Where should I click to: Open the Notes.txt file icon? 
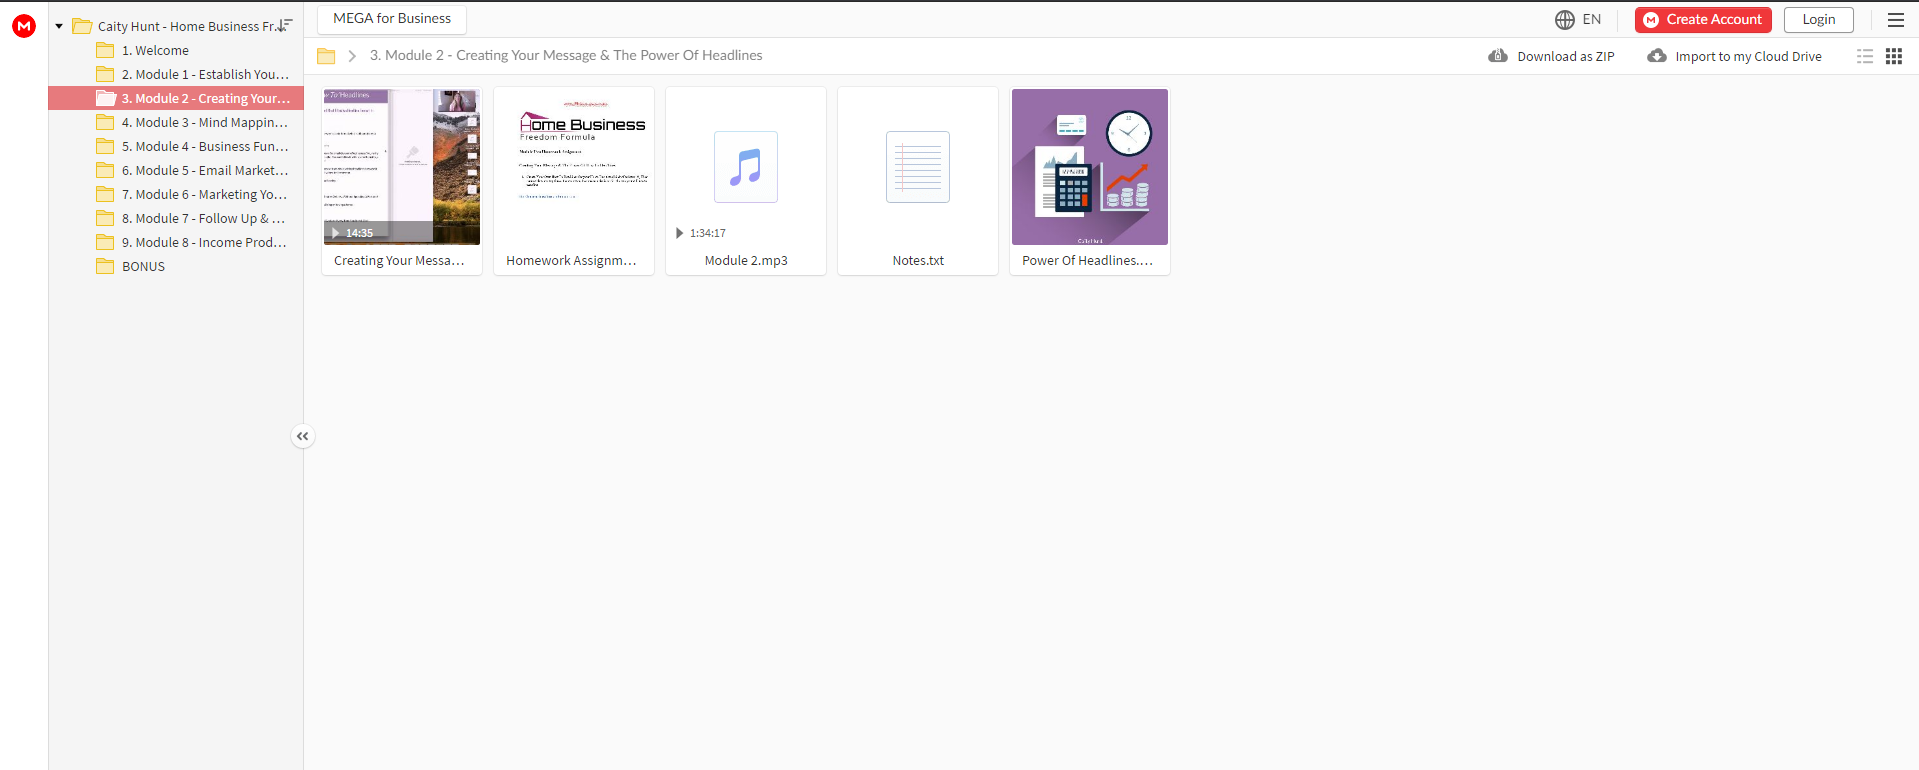coord(918,167)
